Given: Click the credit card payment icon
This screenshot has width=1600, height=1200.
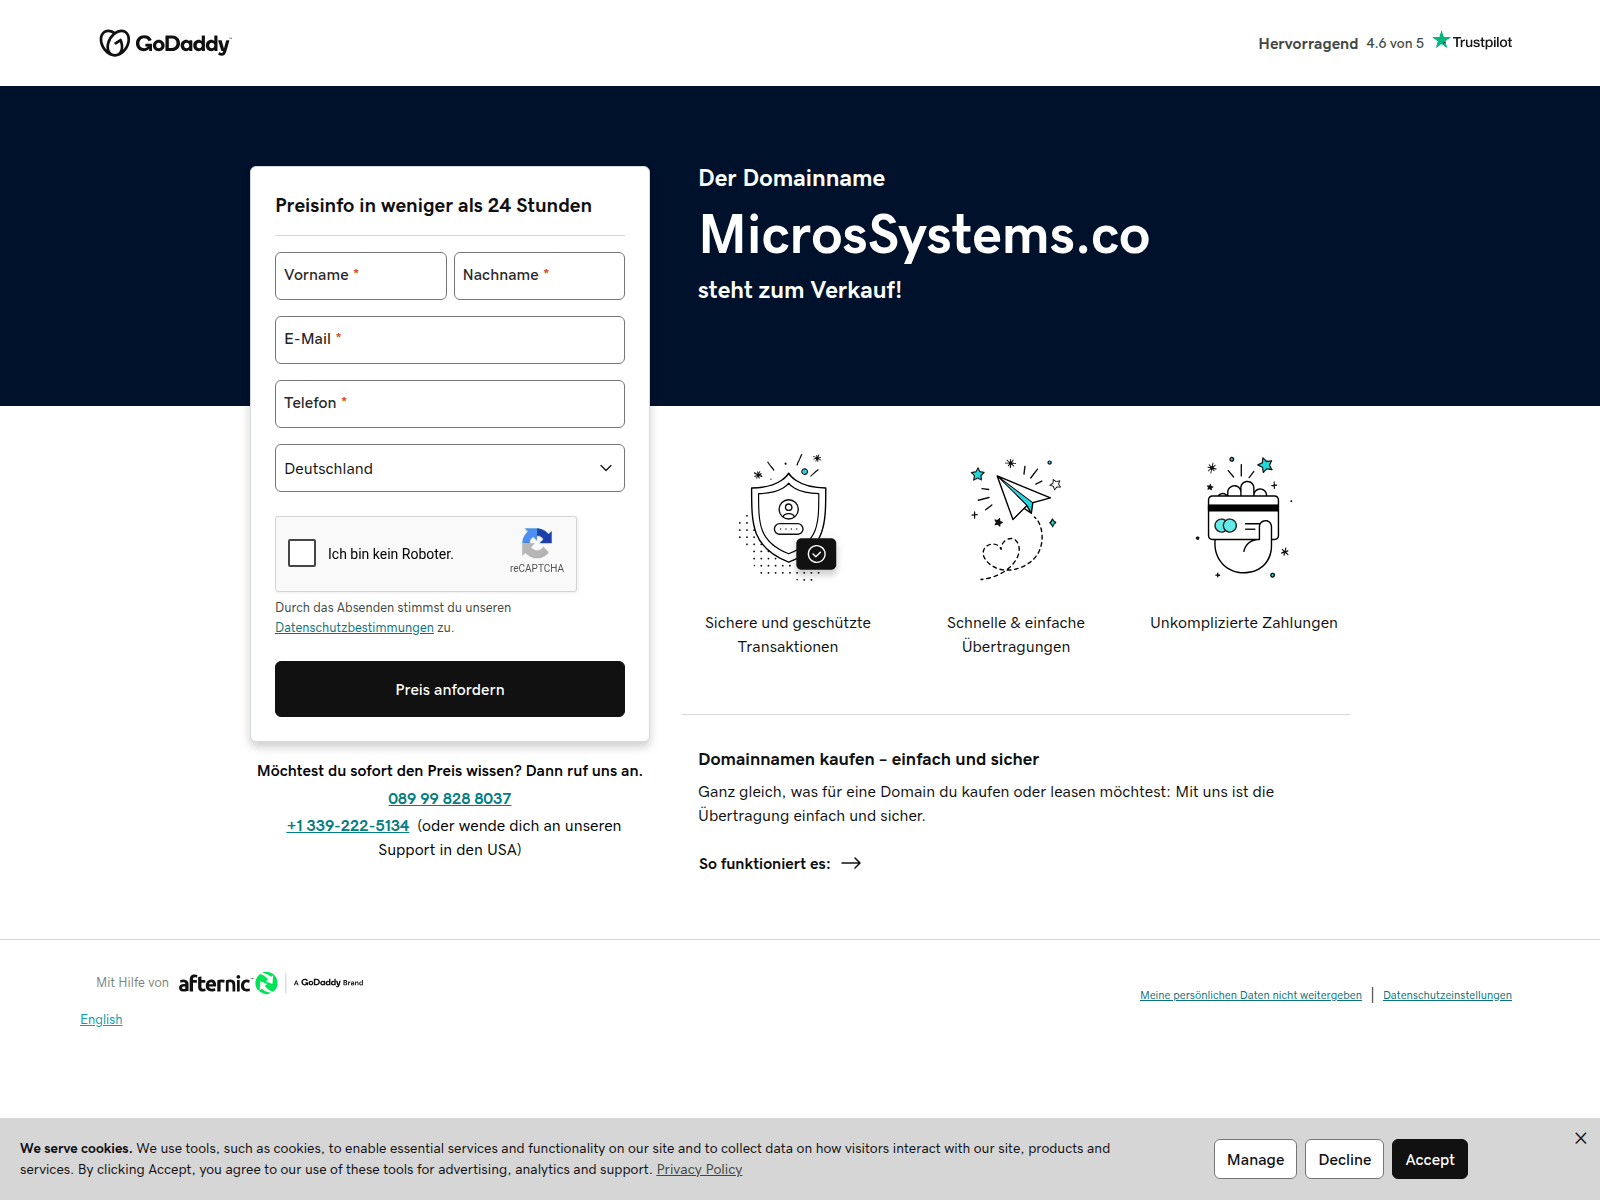Looking at the screenshot, I should (x=1244, y=517).
